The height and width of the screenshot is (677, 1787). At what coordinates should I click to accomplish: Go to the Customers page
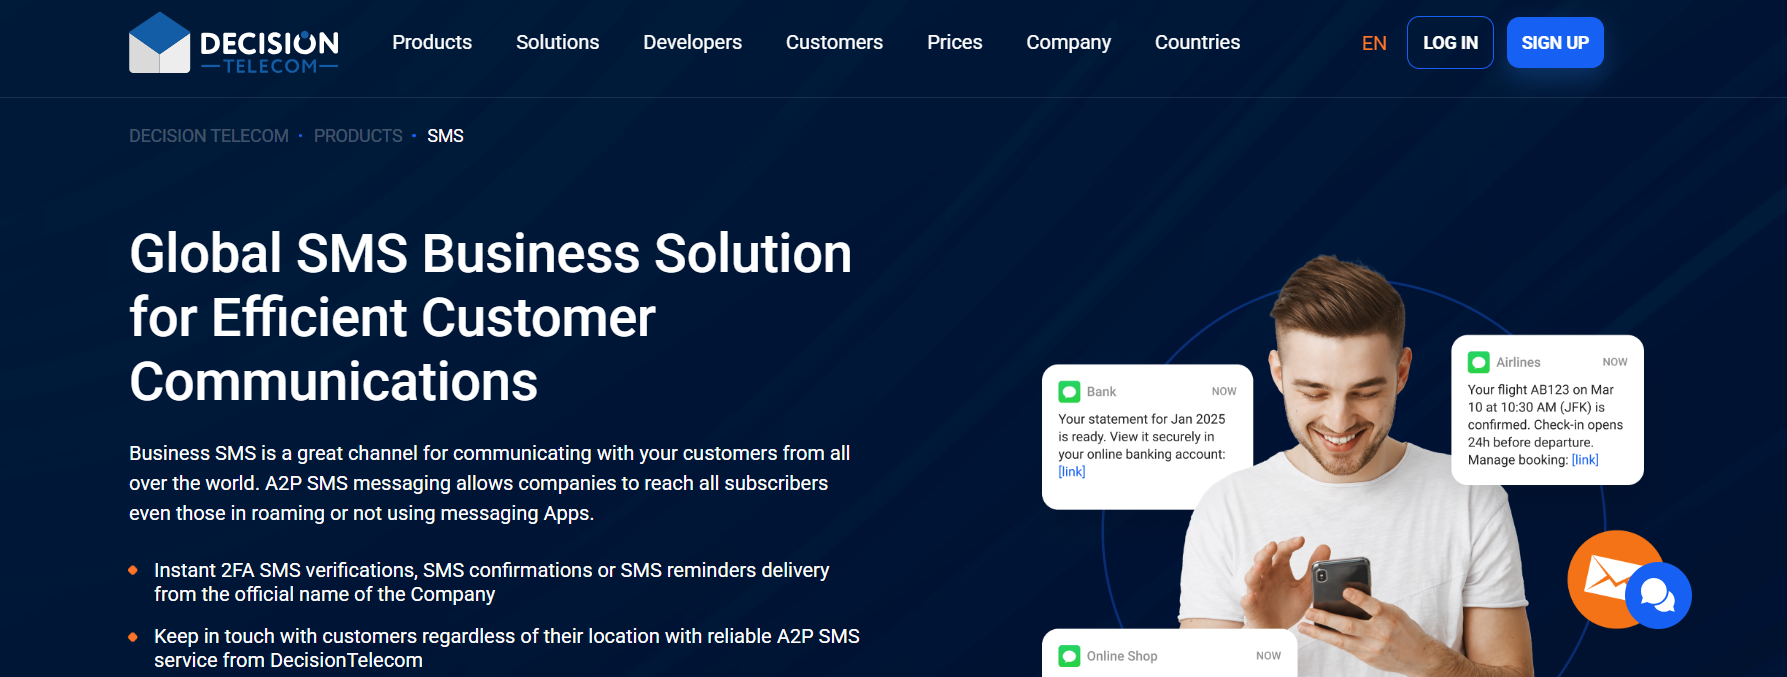click(x=834, y=42)
